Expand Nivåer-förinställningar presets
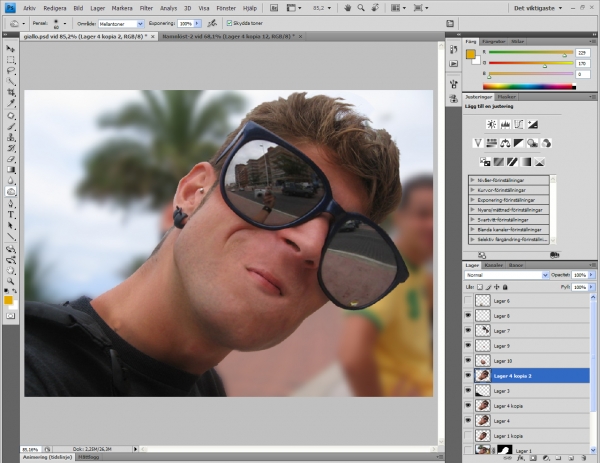Image resolution: width=600 pixels, height=463 pixels. pyautogui.click(x=473, y=180)
